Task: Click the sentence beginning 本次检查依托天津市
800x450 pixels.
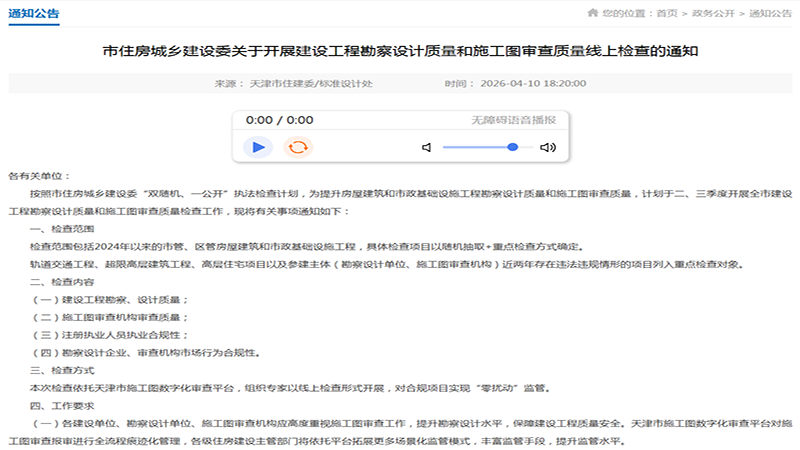Action: pos(291,388)
